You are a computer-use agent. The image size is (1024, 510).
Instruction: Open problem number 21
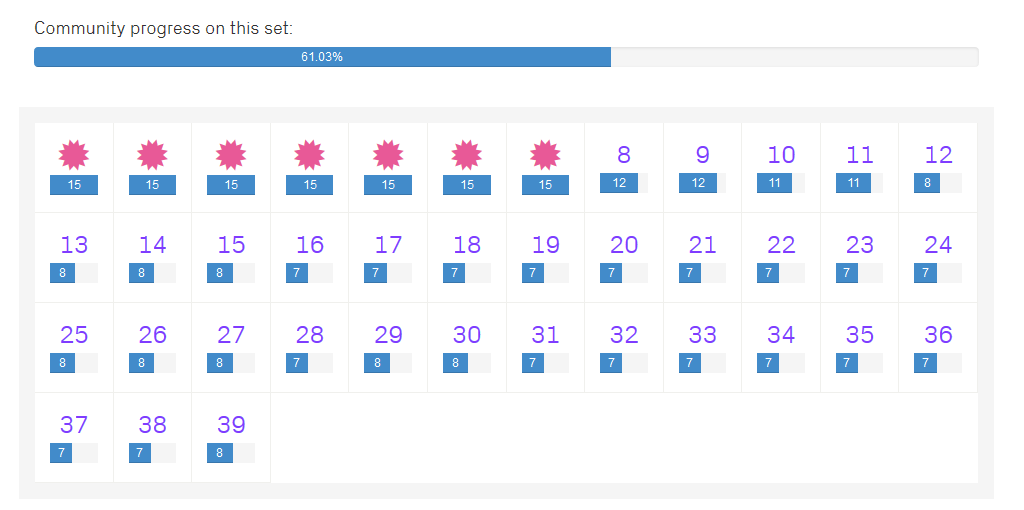[702, 245]
